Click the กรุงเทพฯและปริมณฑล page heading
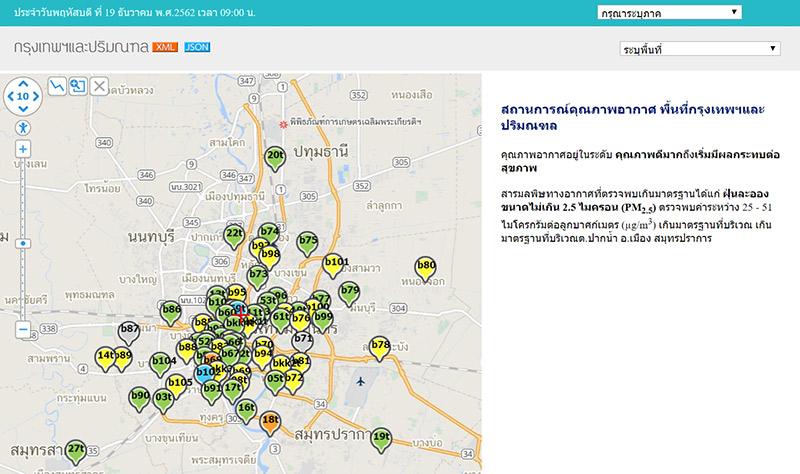The height and width of the screenshot is (474, 800). (81, 47)
